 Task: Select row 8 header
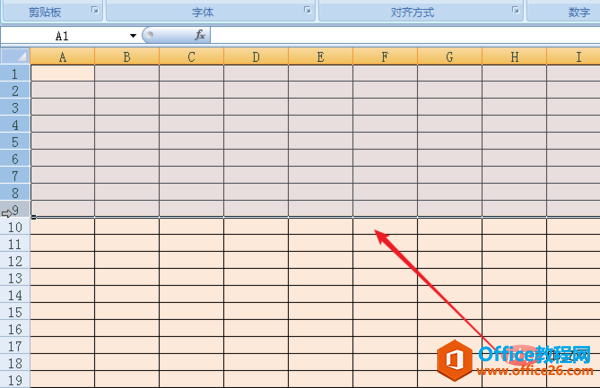(15, 192)
